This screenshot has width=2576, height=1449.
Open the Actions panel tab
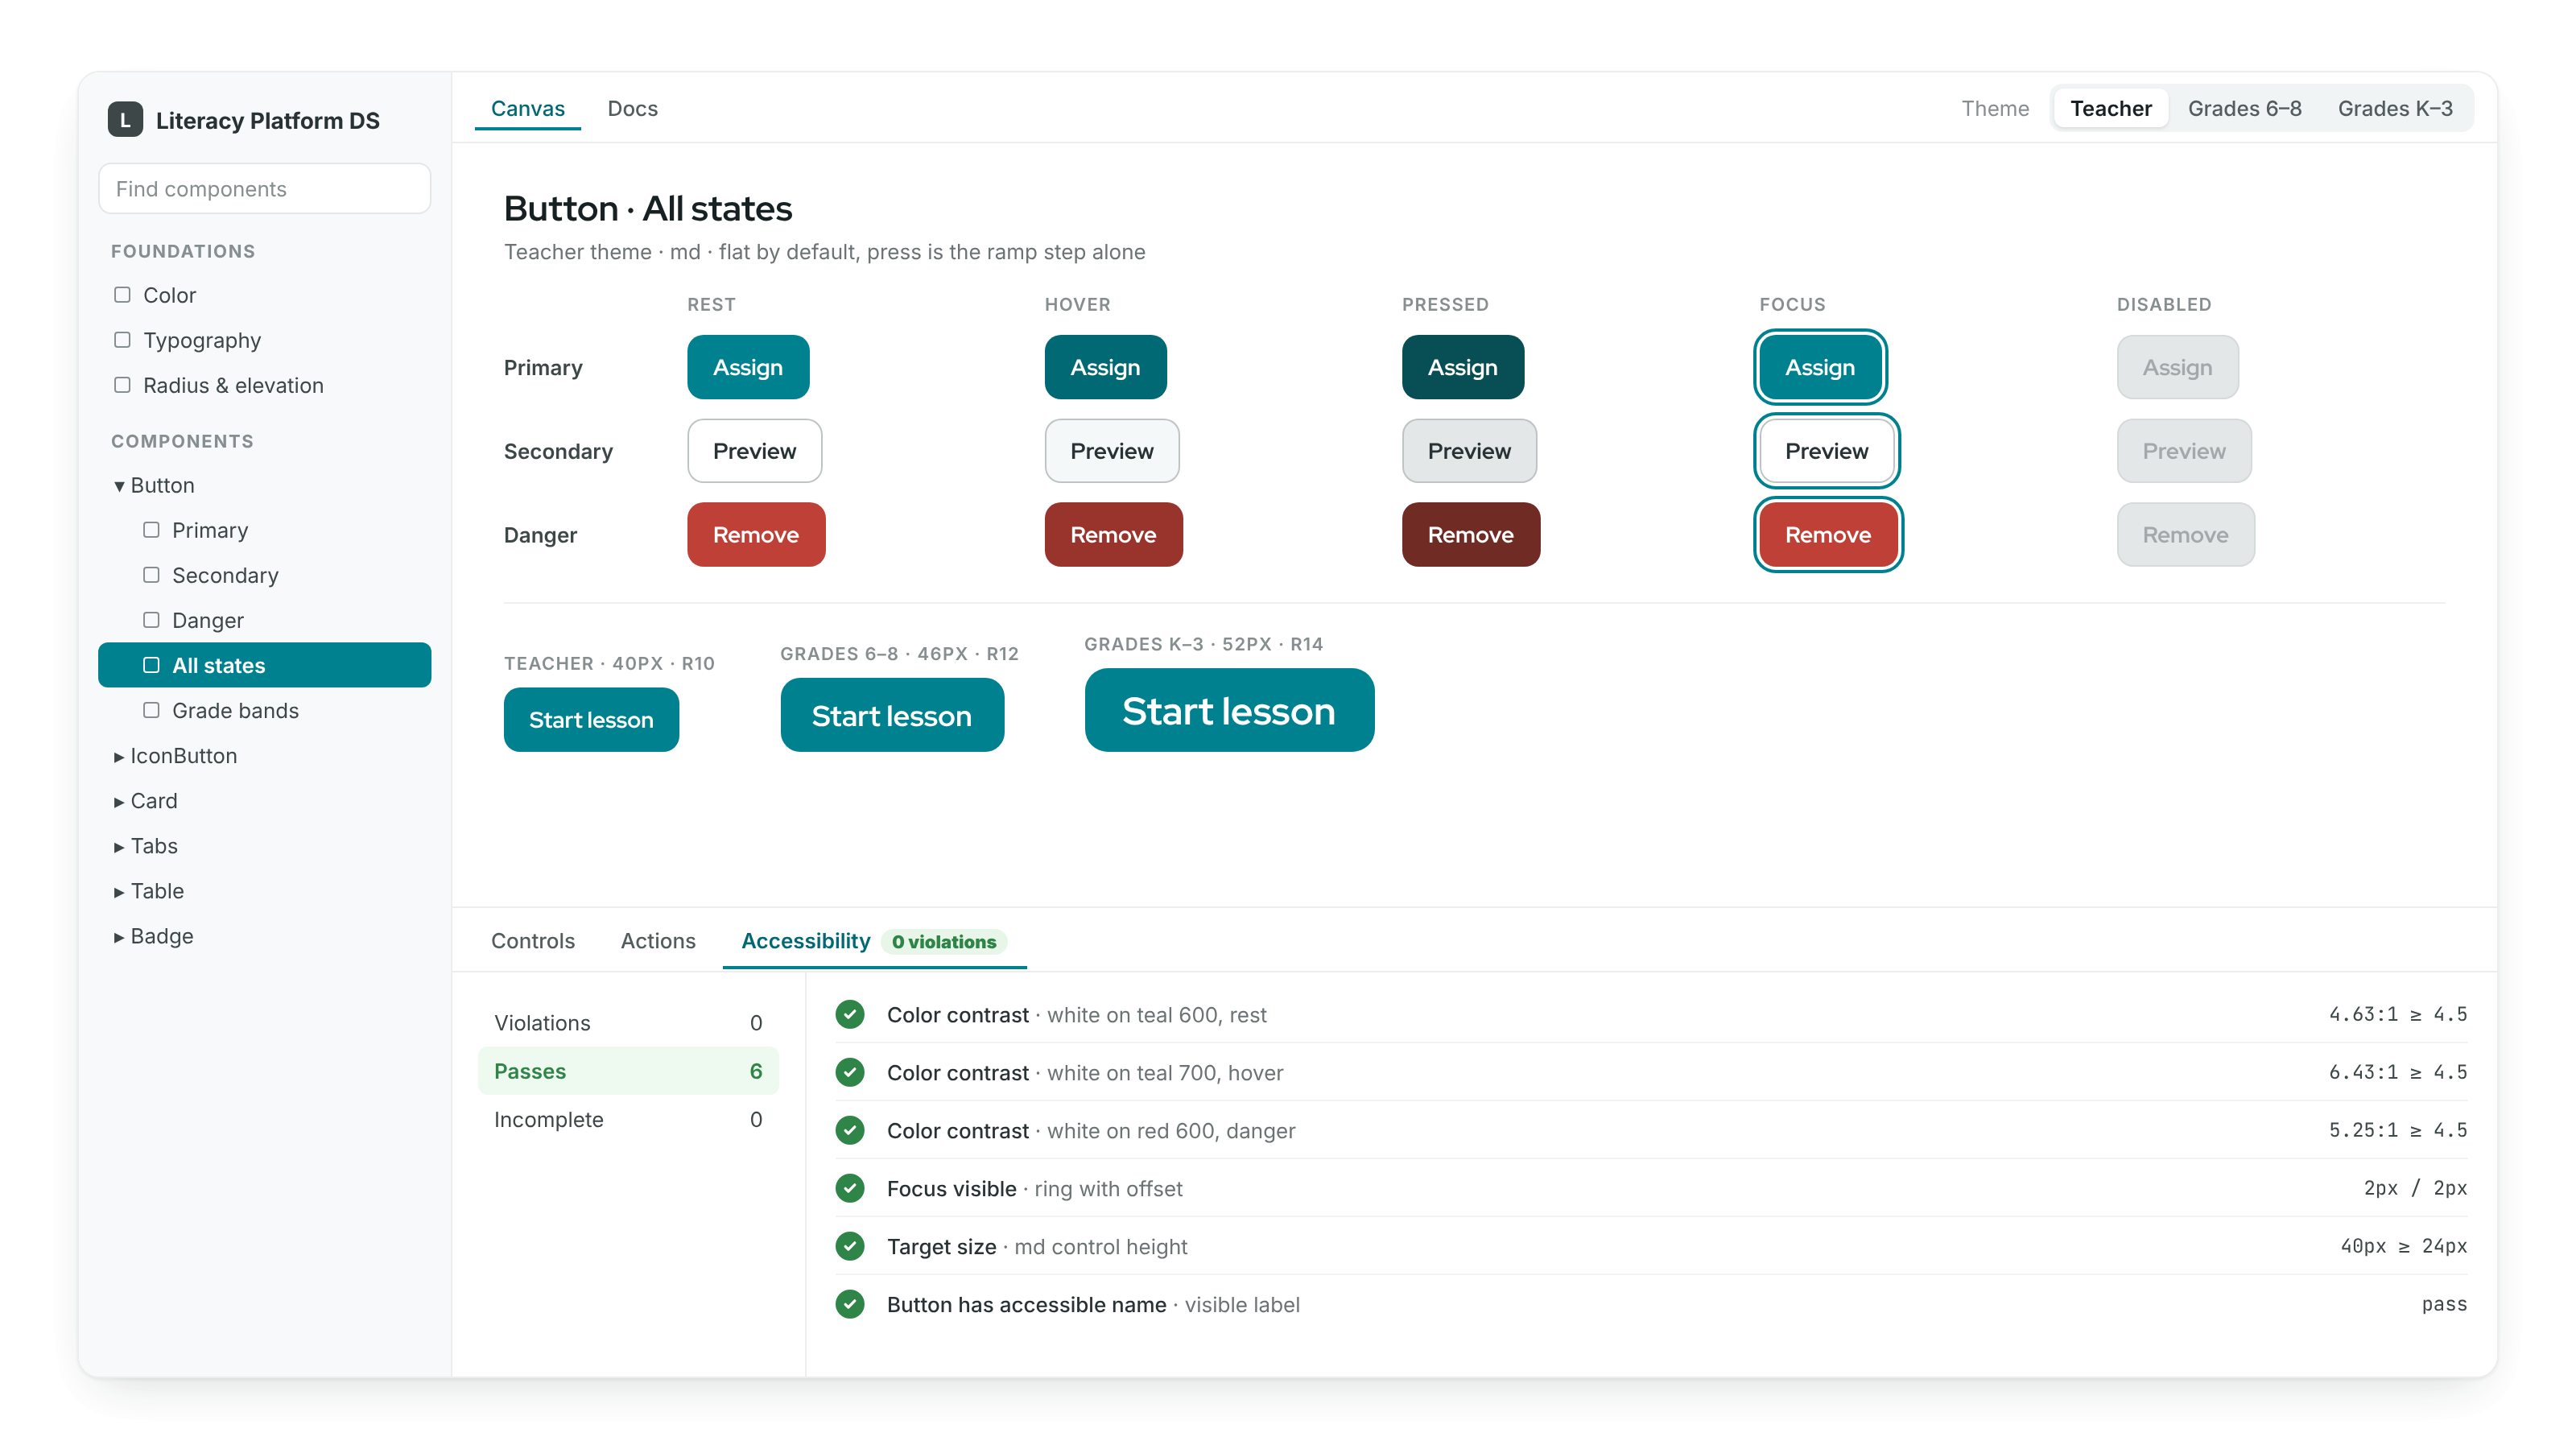pyautogui.click(x=657, y=941)
